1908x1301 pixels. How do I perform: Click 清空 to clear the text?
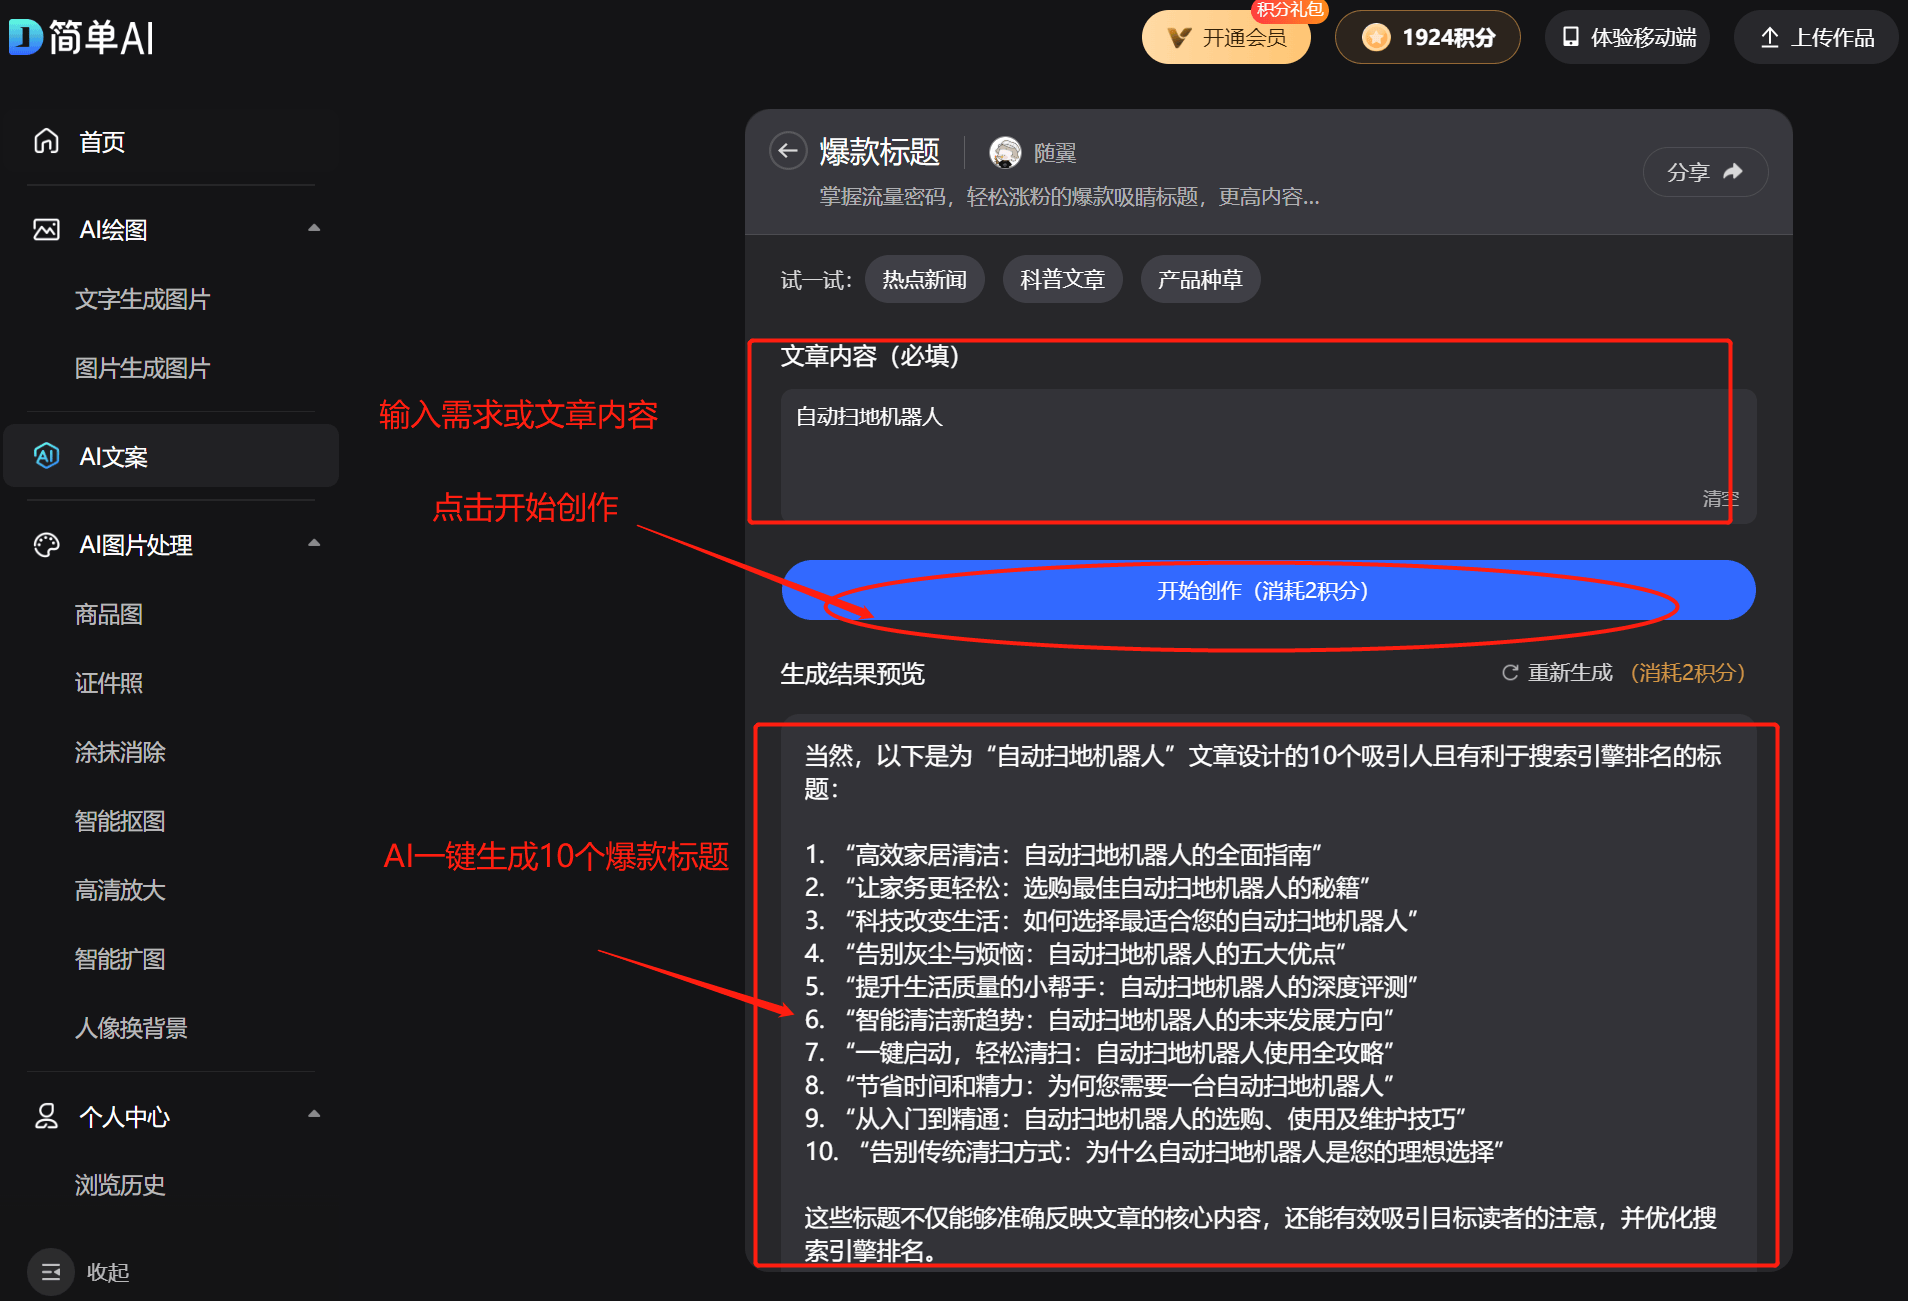tap(1720, 498)
